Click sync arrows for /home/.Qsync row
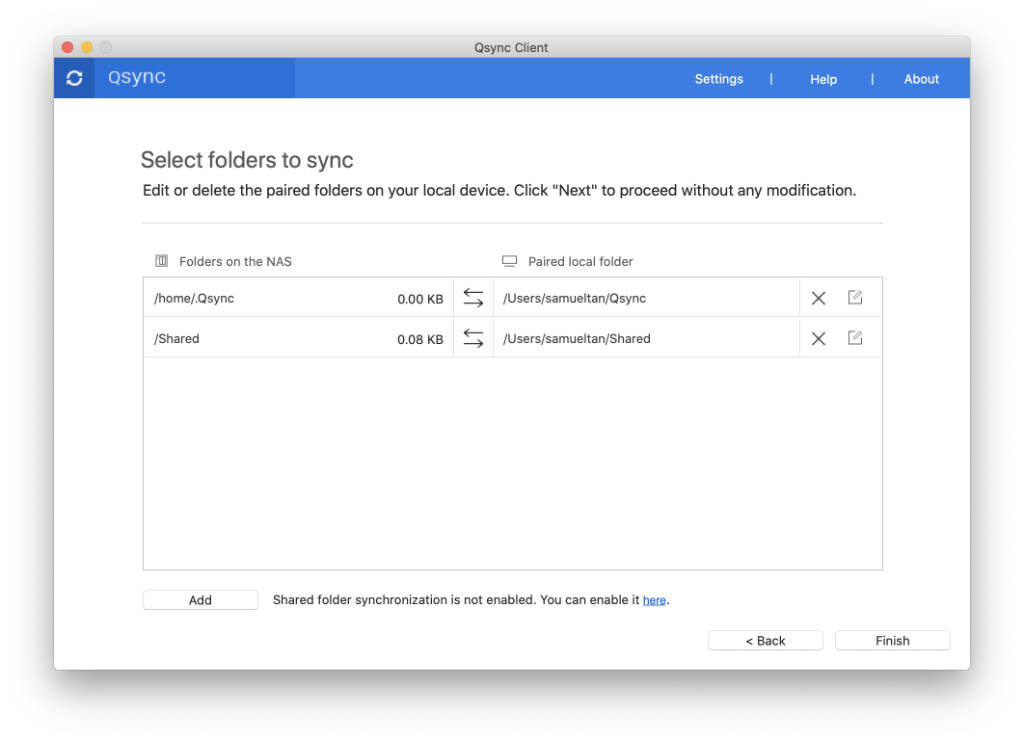The width and height of the screenshot is (1024, 741). pyautogui.click(x=473, y=298)
